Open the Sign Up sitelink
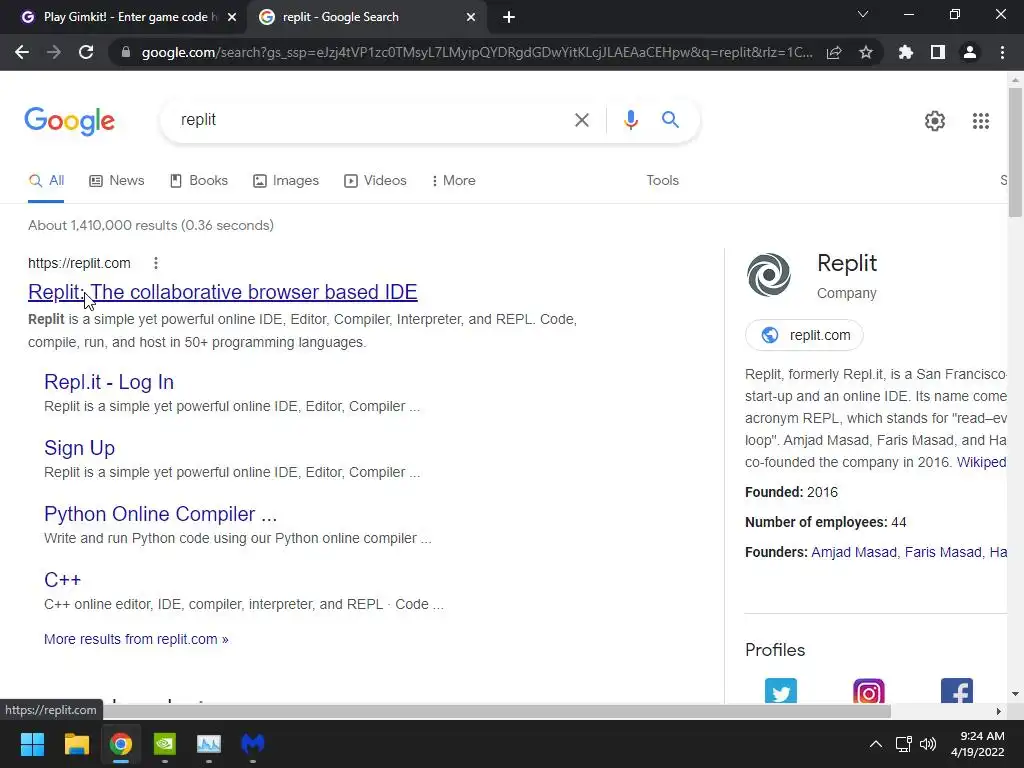 pyautogui.click(x=80, y=448)
